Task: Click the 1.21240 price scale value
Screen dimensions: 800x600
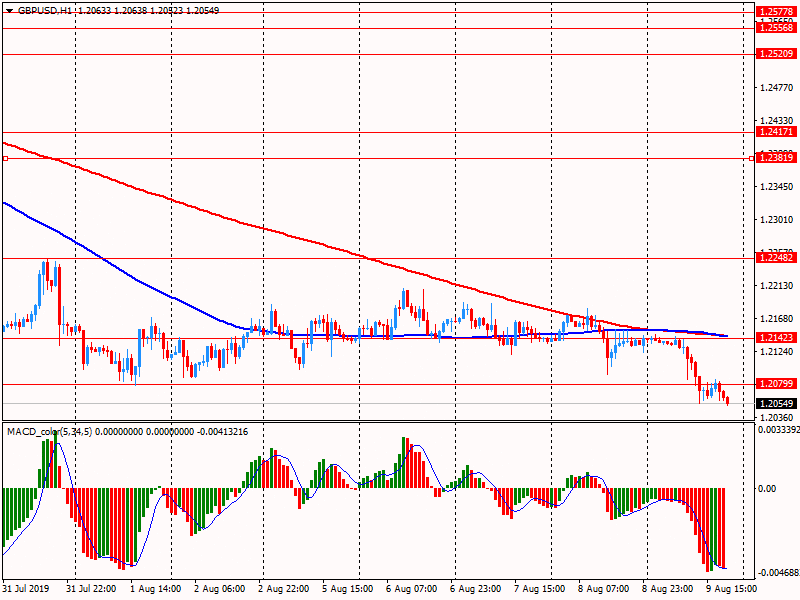Action: 777,352
